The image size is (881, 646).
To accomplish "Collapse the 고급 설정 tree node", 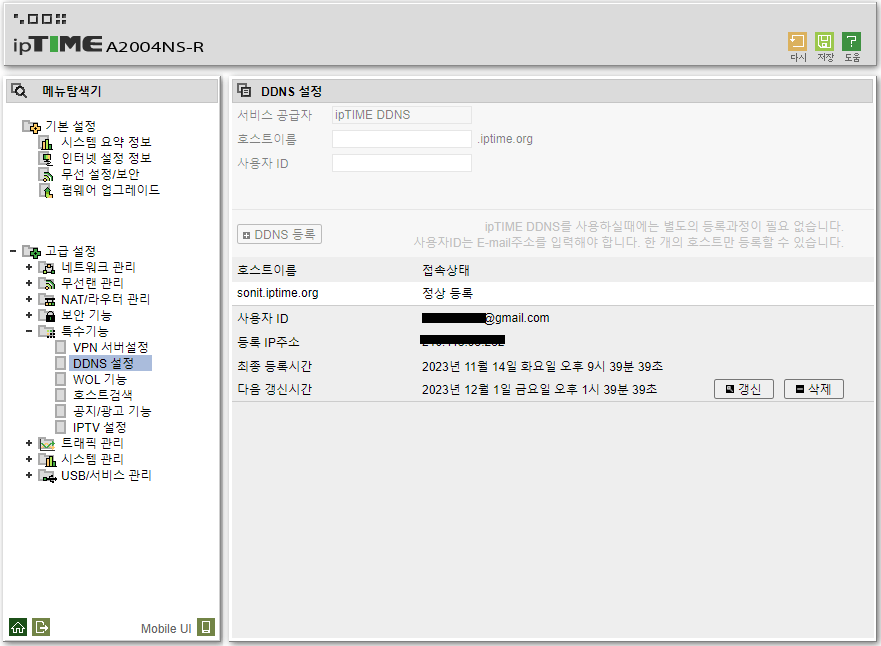I will coord(13,251).
